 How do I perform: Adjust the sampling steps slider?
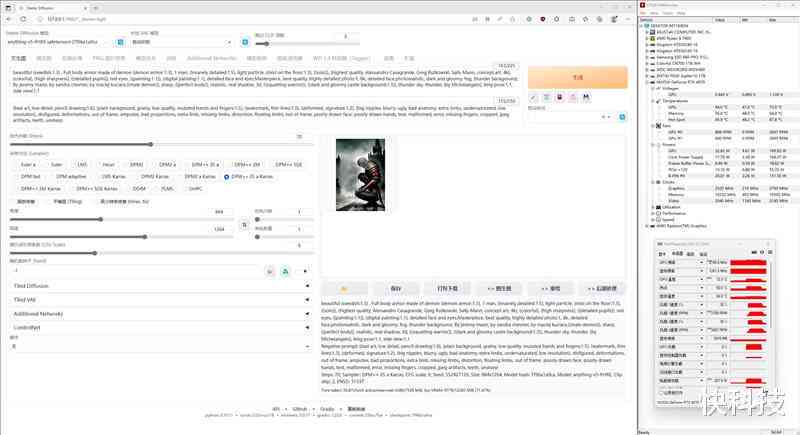click(x=161, y=144)
